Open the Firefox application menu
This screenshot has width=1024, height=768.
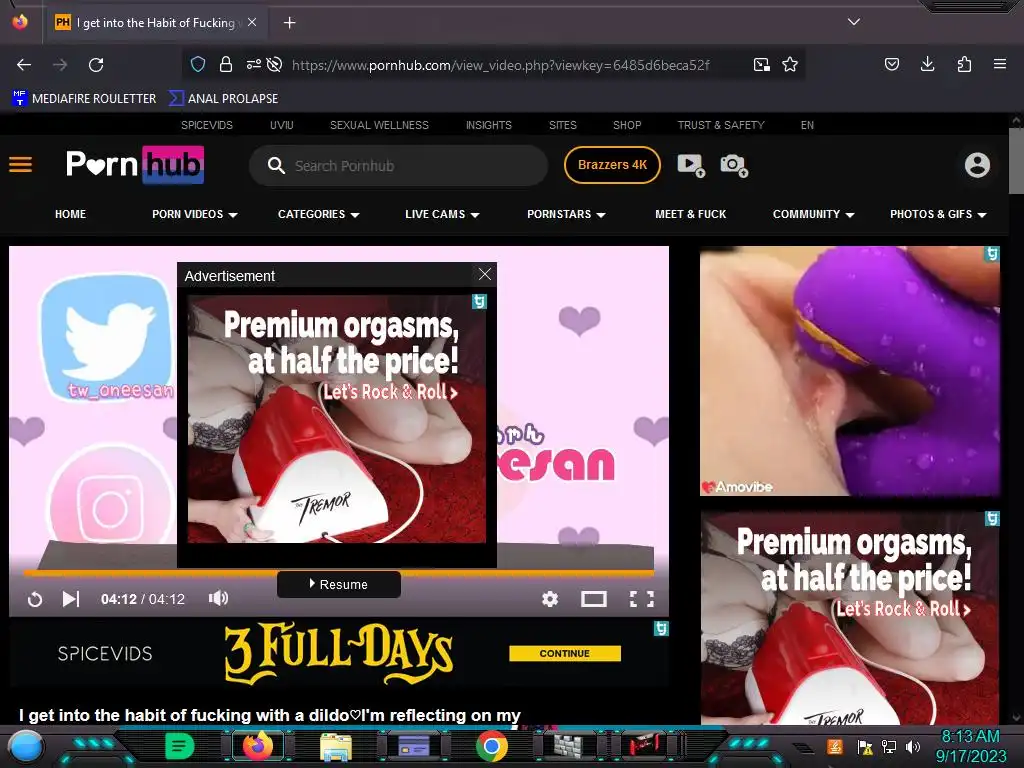(x=999, y=64)
